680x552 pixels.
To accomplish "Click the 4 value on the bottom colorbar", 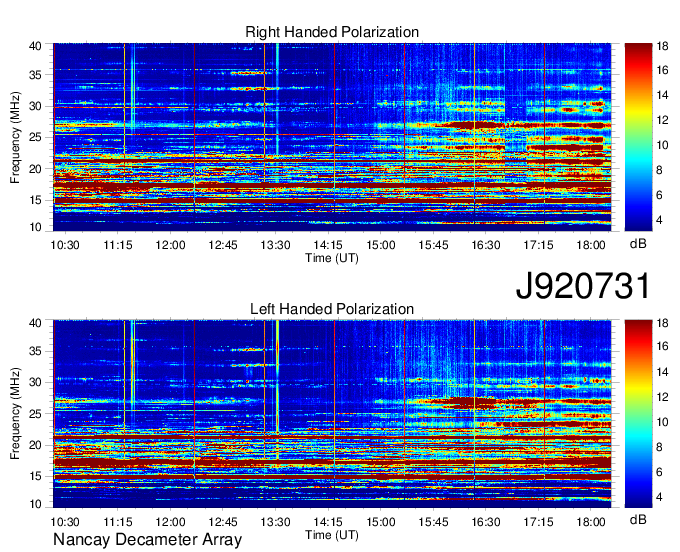I will click(x=659, y=497).
